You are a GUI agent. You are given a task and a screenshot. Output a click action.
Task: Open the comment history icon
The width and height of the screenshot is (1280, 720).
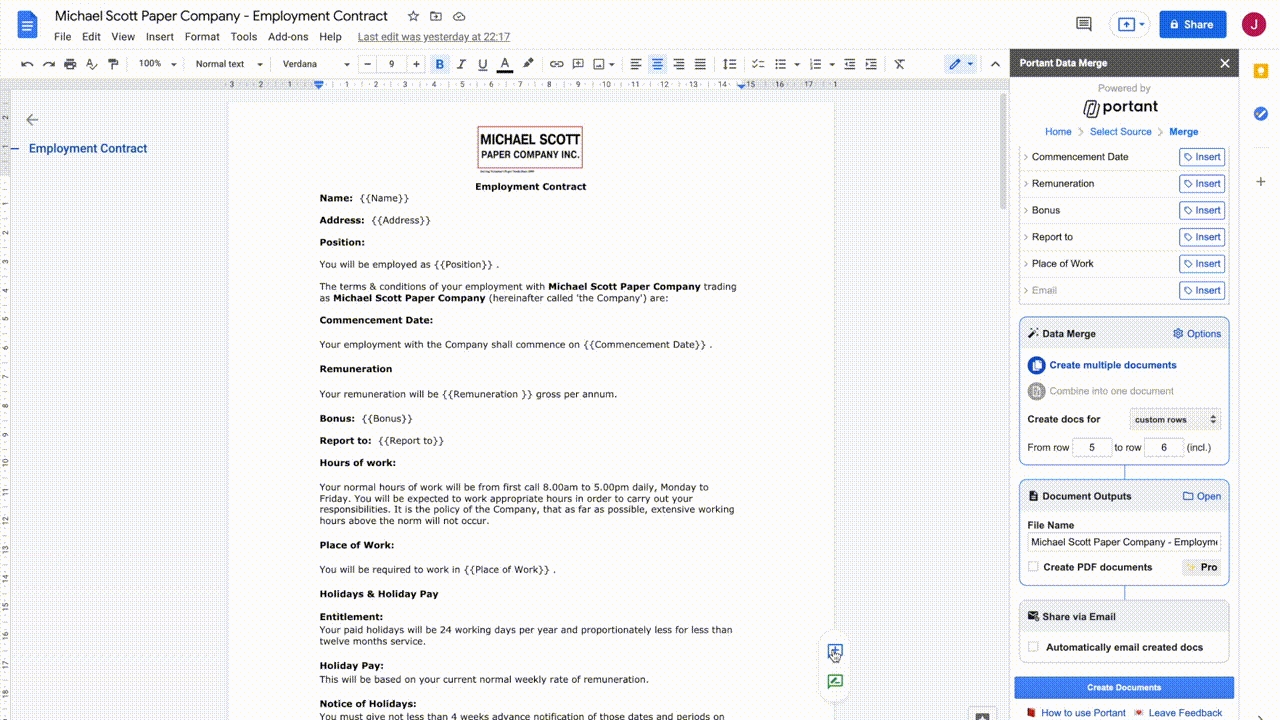pyautogui.click(x=1083, y=25)
